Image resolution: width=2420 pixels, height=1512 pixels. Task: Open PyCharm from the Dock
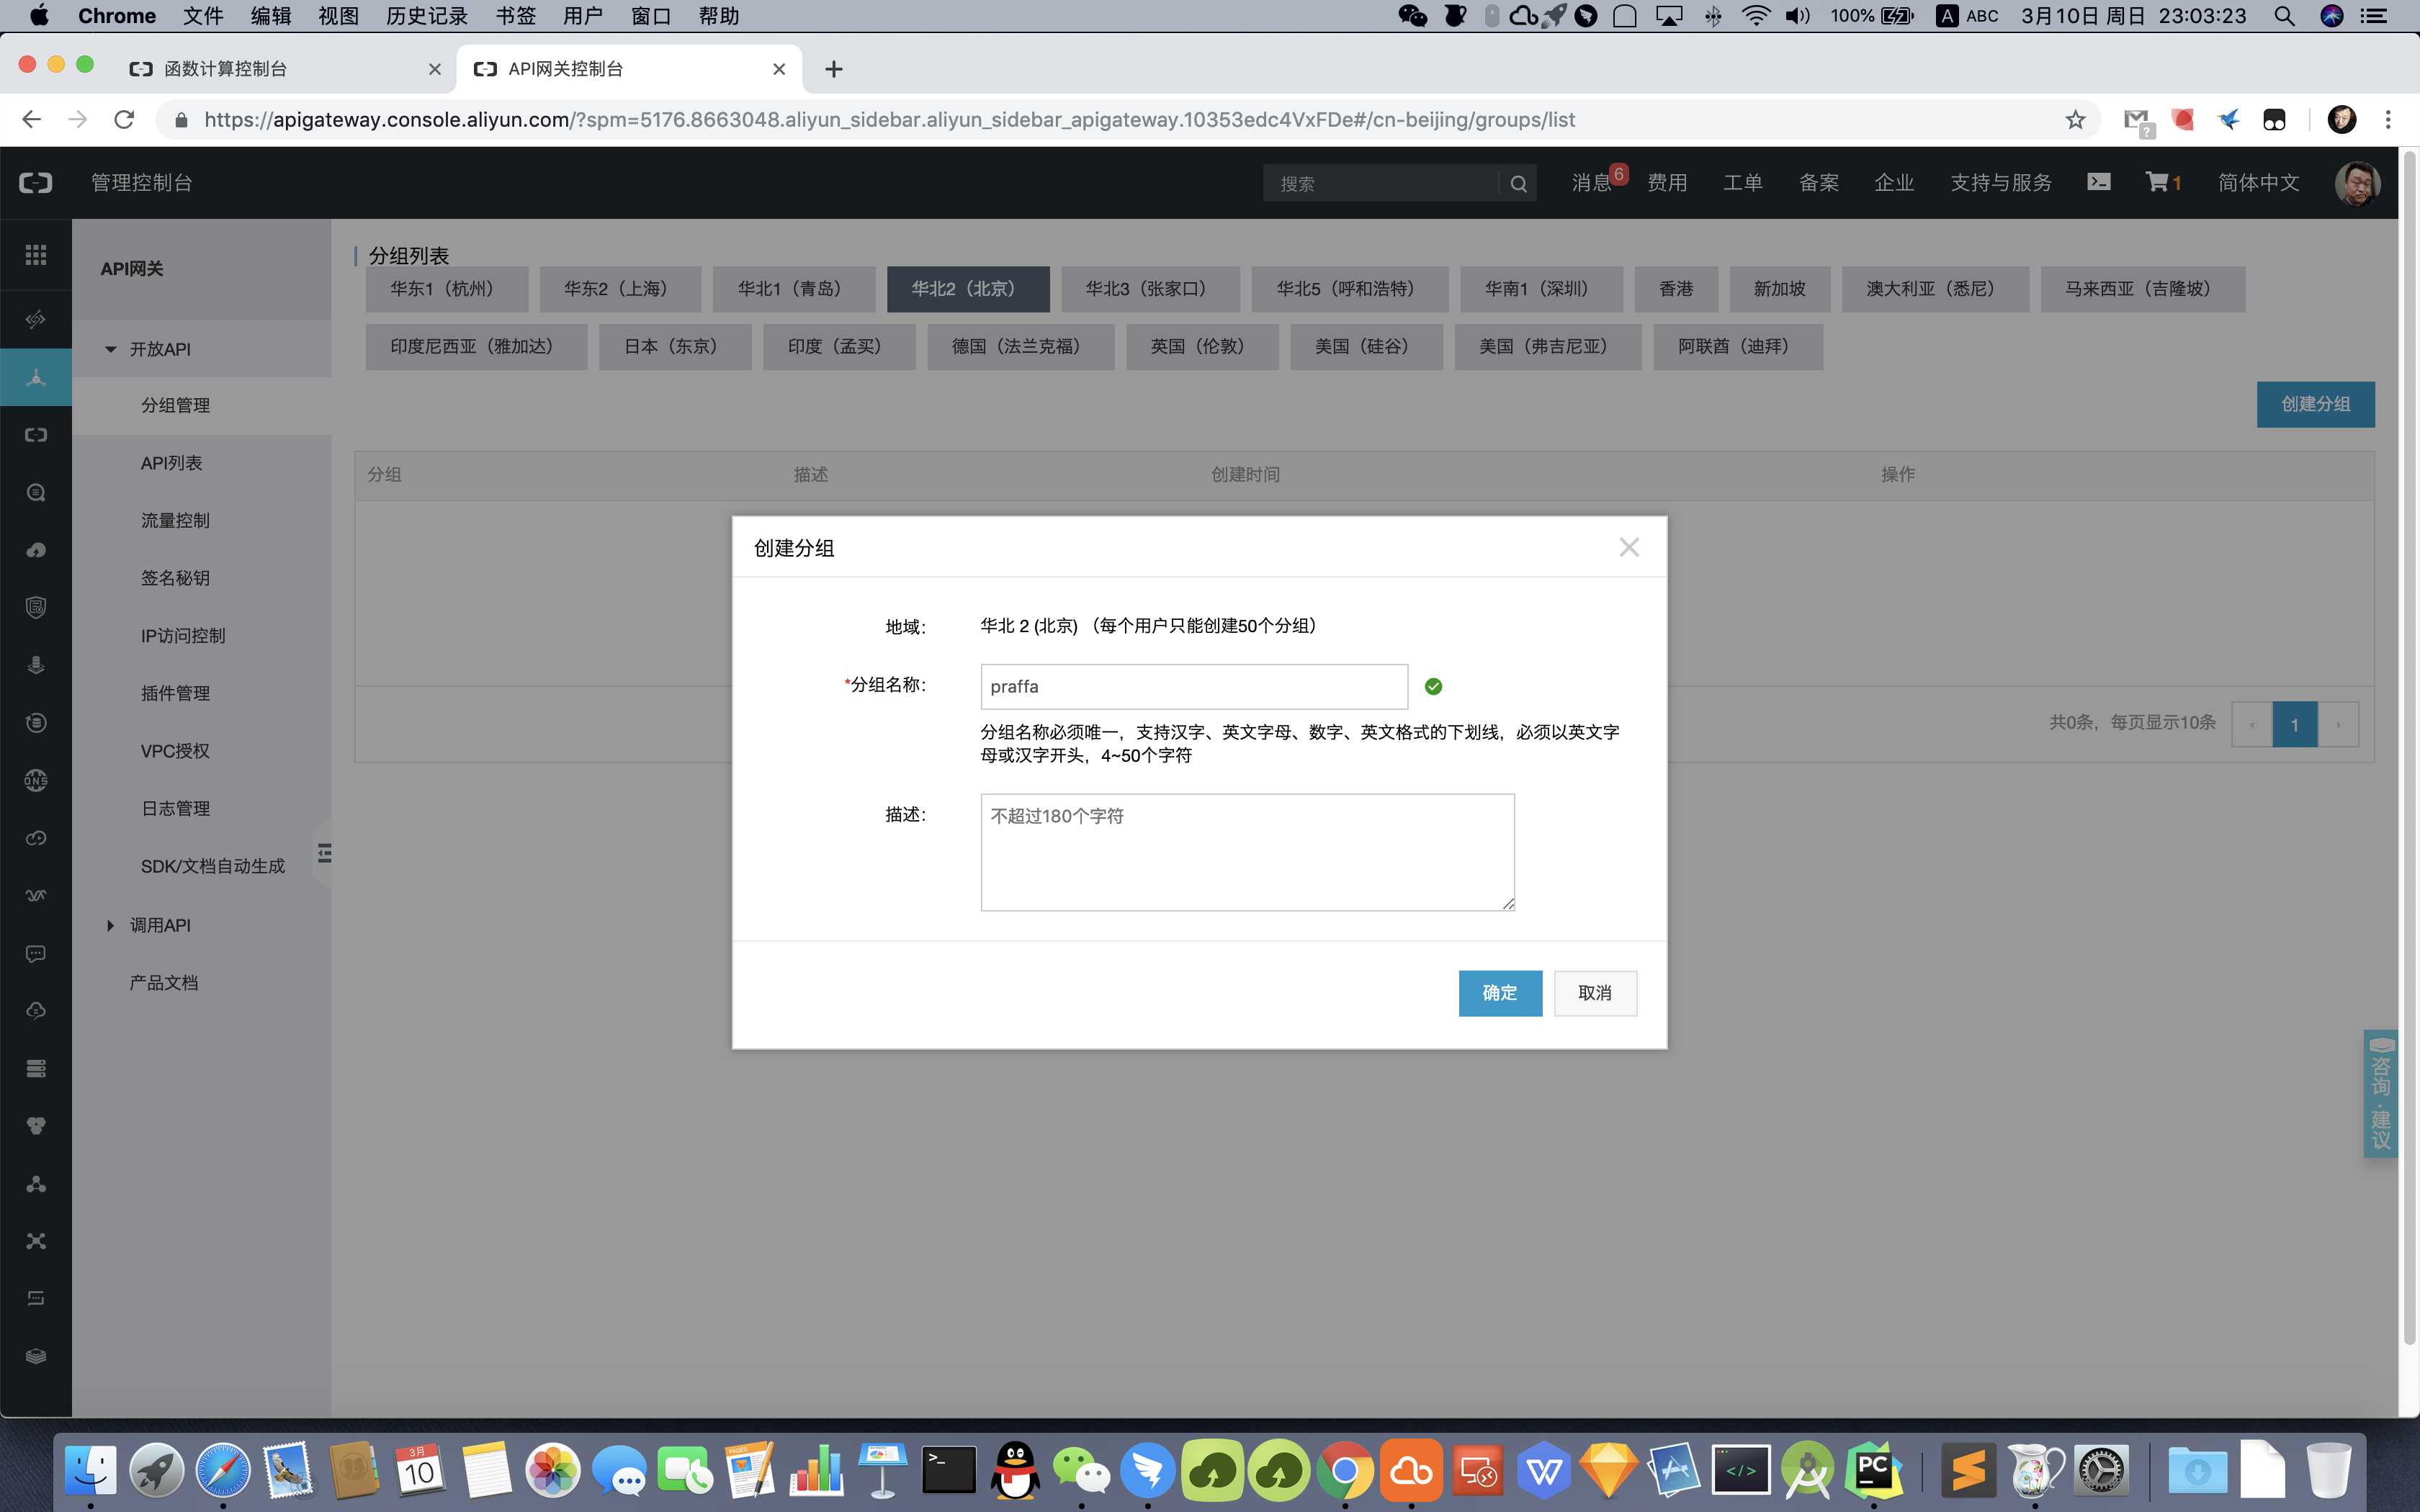point(1873,1470)
